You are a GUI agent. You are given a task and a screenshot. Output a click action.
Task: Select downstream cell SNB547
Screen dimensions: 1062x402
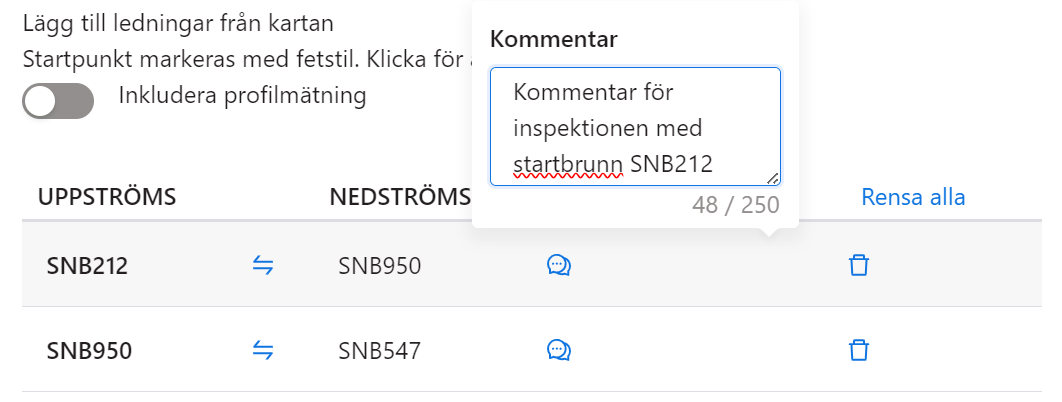(379, 351)
